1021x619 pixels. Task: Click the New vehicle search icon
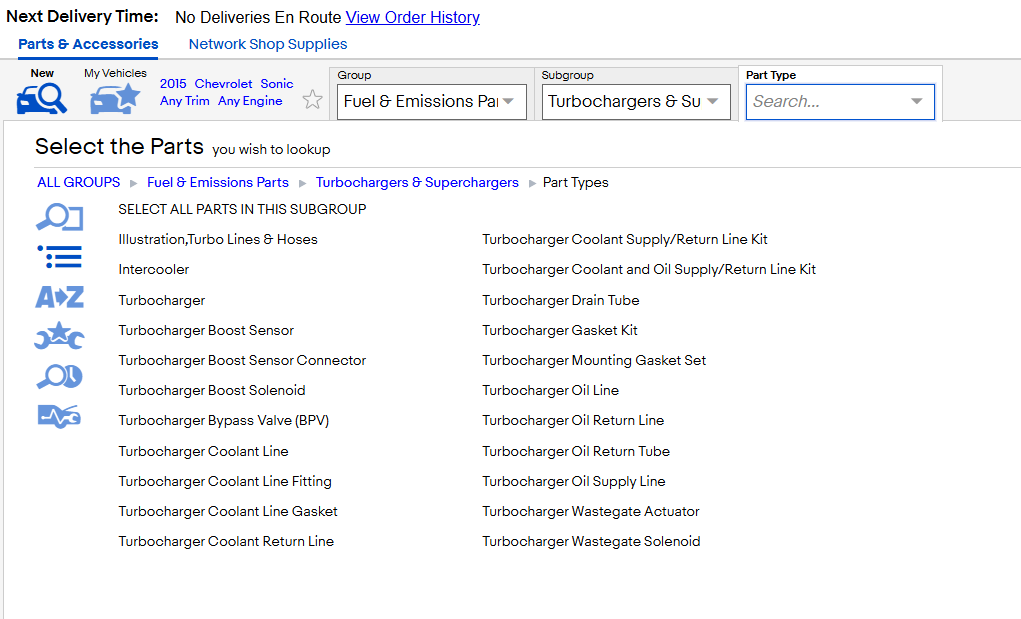click(42, 99)
